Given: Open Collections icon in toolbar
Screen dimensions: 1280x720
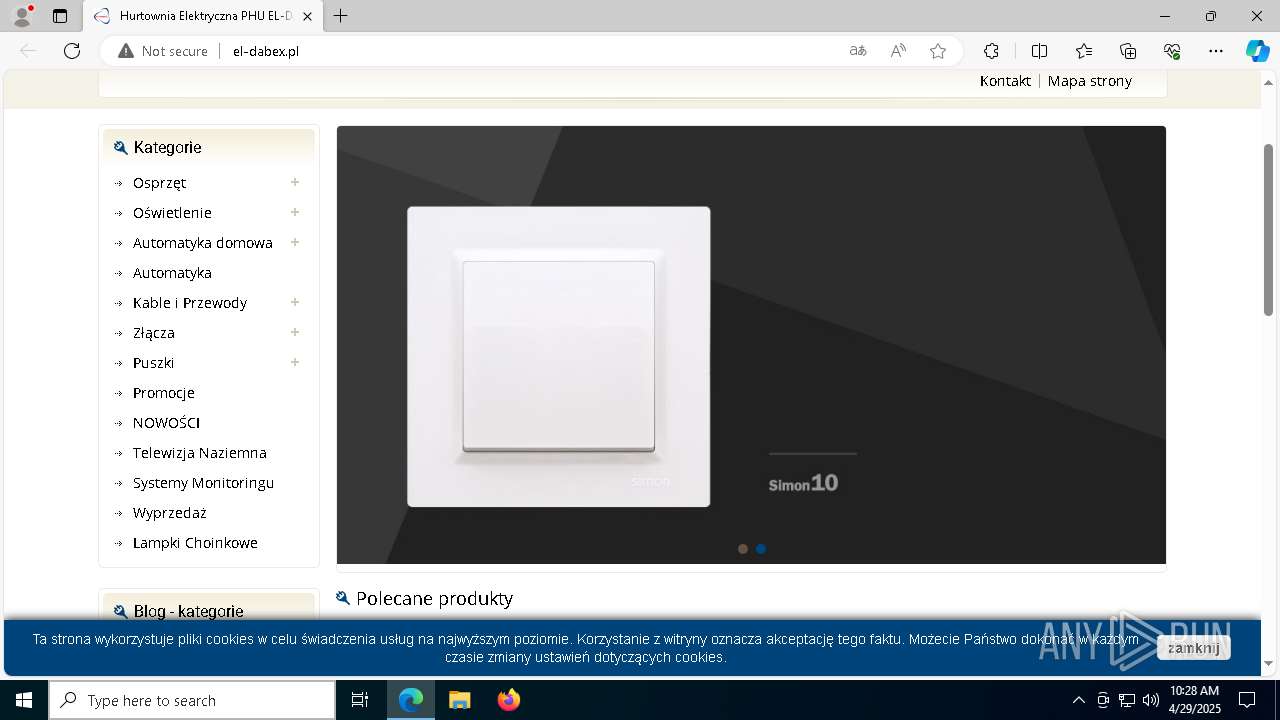Looking at the screenshot, I should (1128, 51).
